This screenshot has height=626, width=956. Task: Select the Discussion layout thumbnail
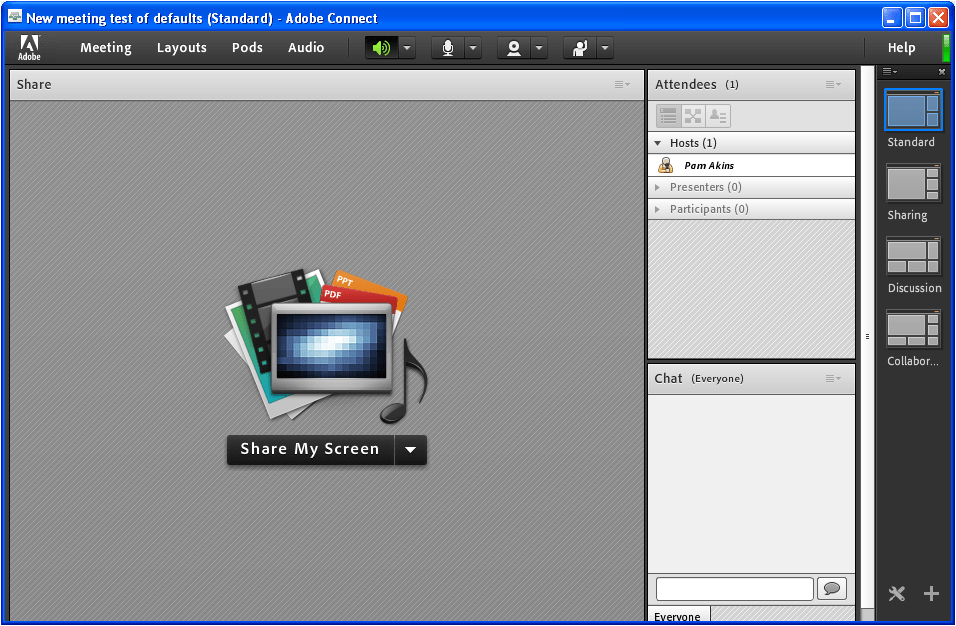[x=913, y=256]
